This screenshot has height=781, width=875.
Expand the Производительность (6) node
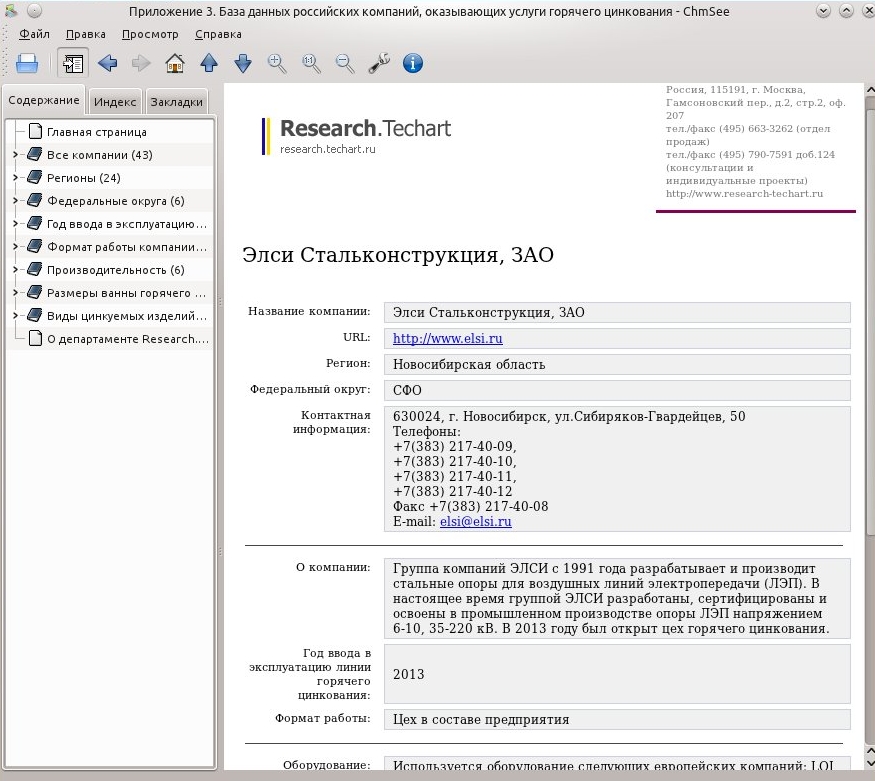point(16,269)
